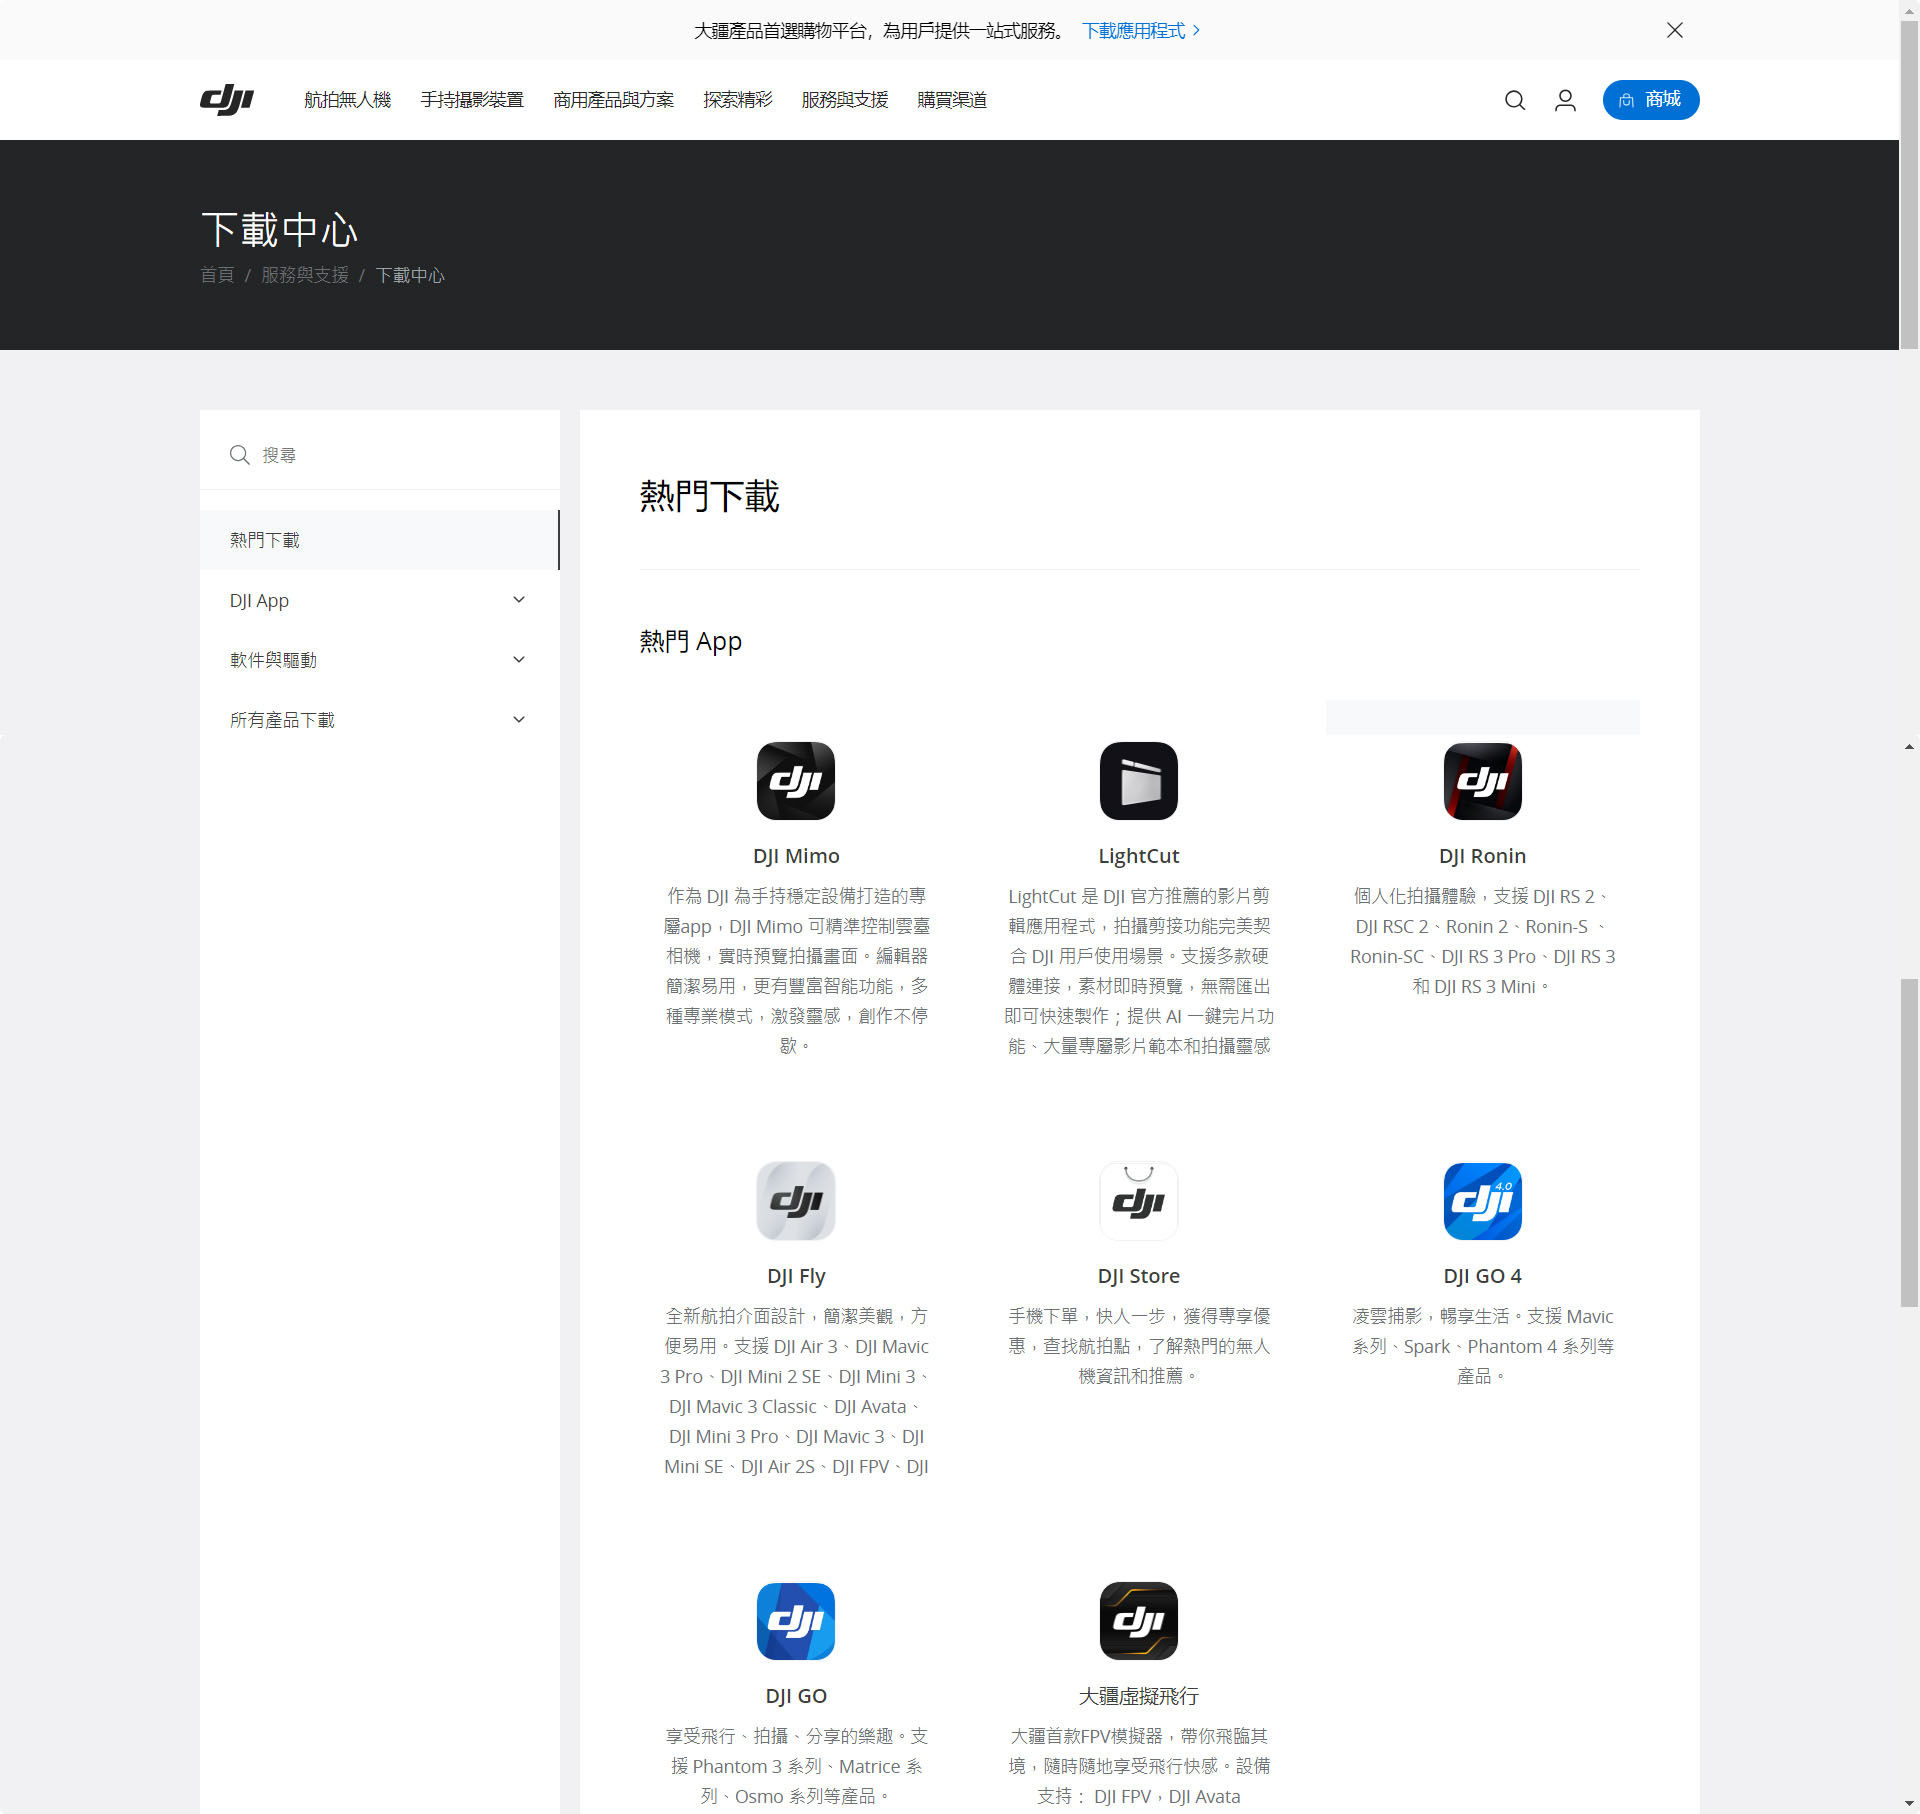Dismiss the top promotional banner
The width and height of the screenshot is (1920, 1814).
[x=1674, y=30]
